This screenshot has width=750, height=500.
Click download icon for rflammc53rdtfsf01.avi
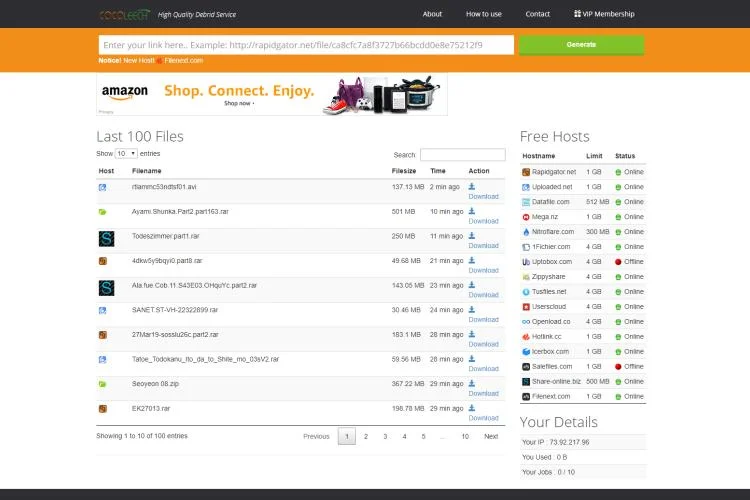pos(472,186)
